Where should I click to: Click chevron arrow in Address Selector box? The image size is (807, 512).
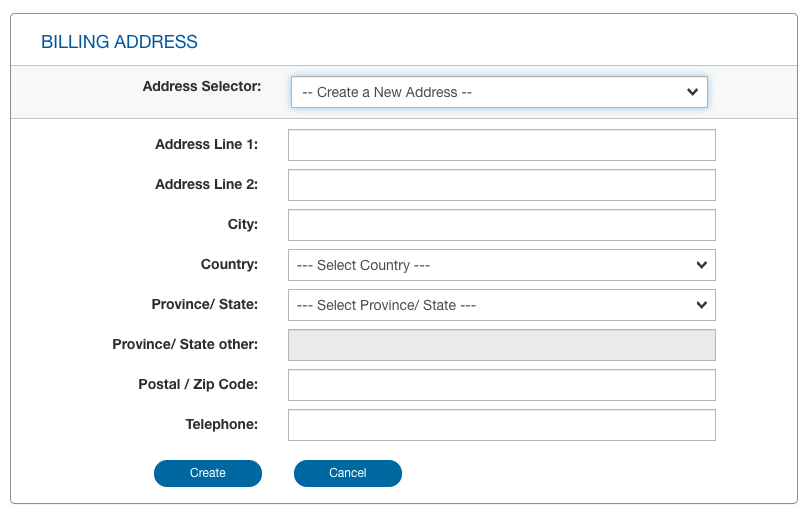point(692,92)
